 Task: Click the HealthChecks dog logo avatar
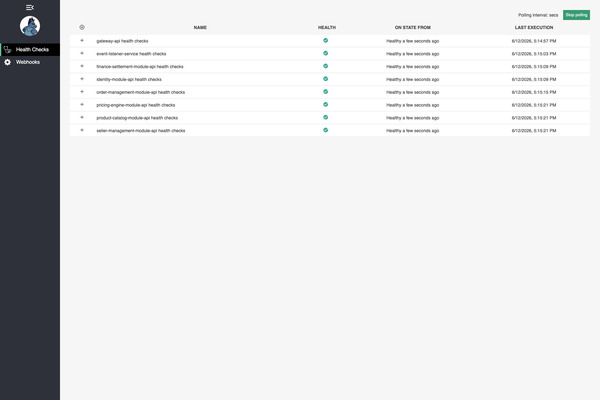(x=30, y=26)
